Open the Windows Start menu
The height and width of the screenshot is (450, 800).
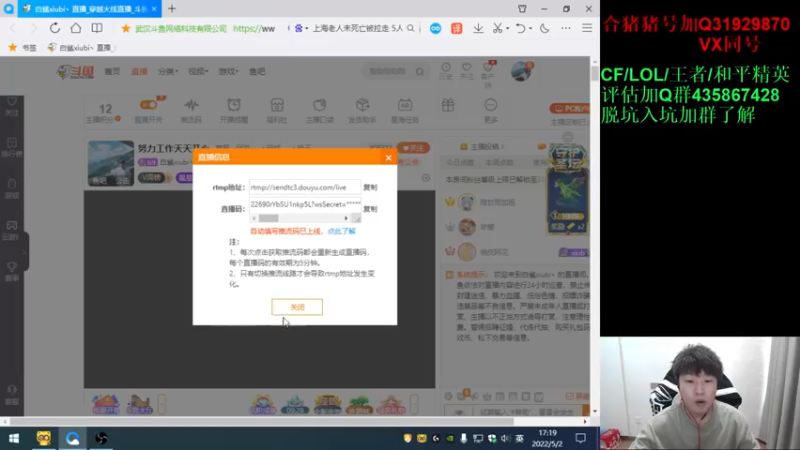coord(14,438)
